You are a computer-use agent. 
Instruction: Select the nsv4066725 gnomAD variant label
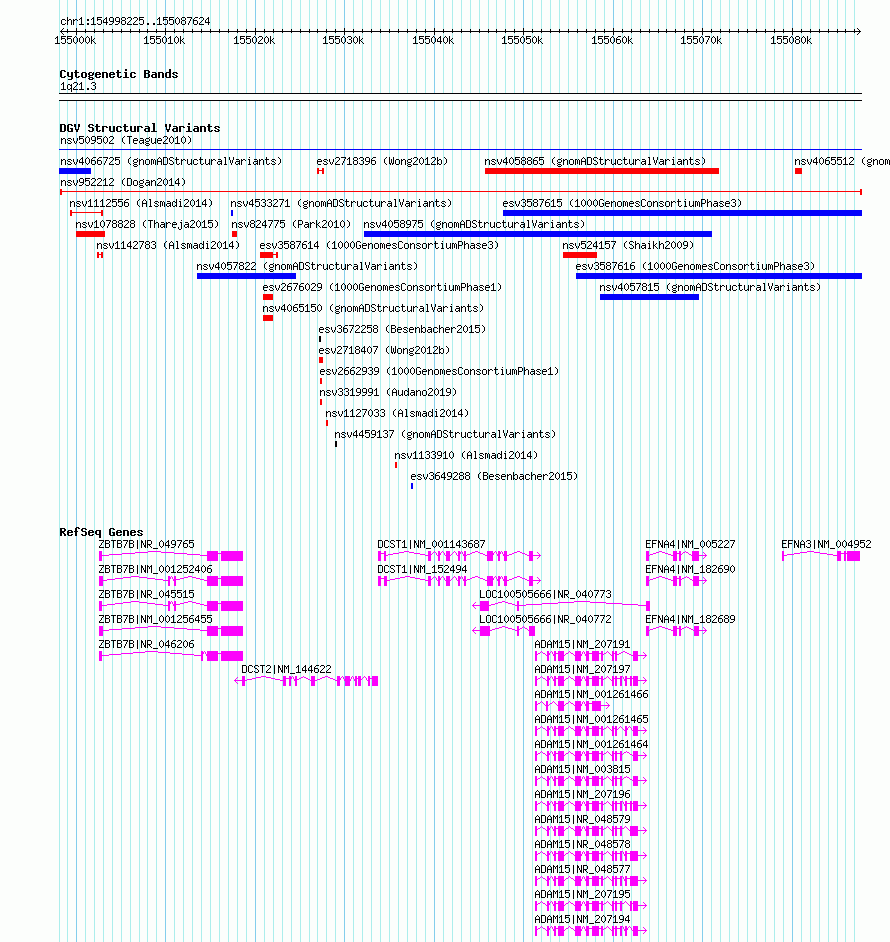(171, 162)
